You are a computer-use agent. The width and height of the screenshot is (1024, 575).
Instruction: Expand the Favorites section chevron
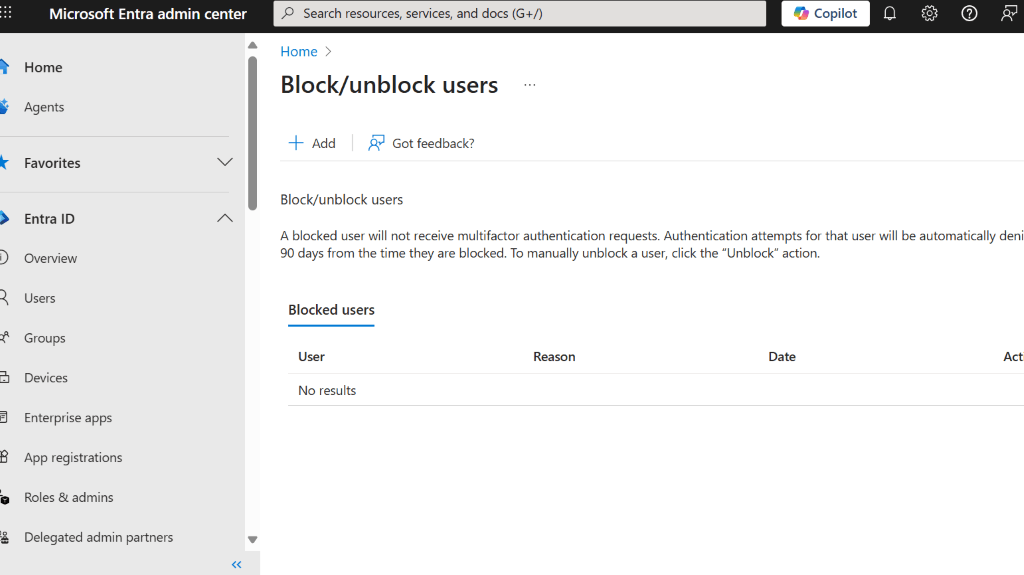[225, 162]
